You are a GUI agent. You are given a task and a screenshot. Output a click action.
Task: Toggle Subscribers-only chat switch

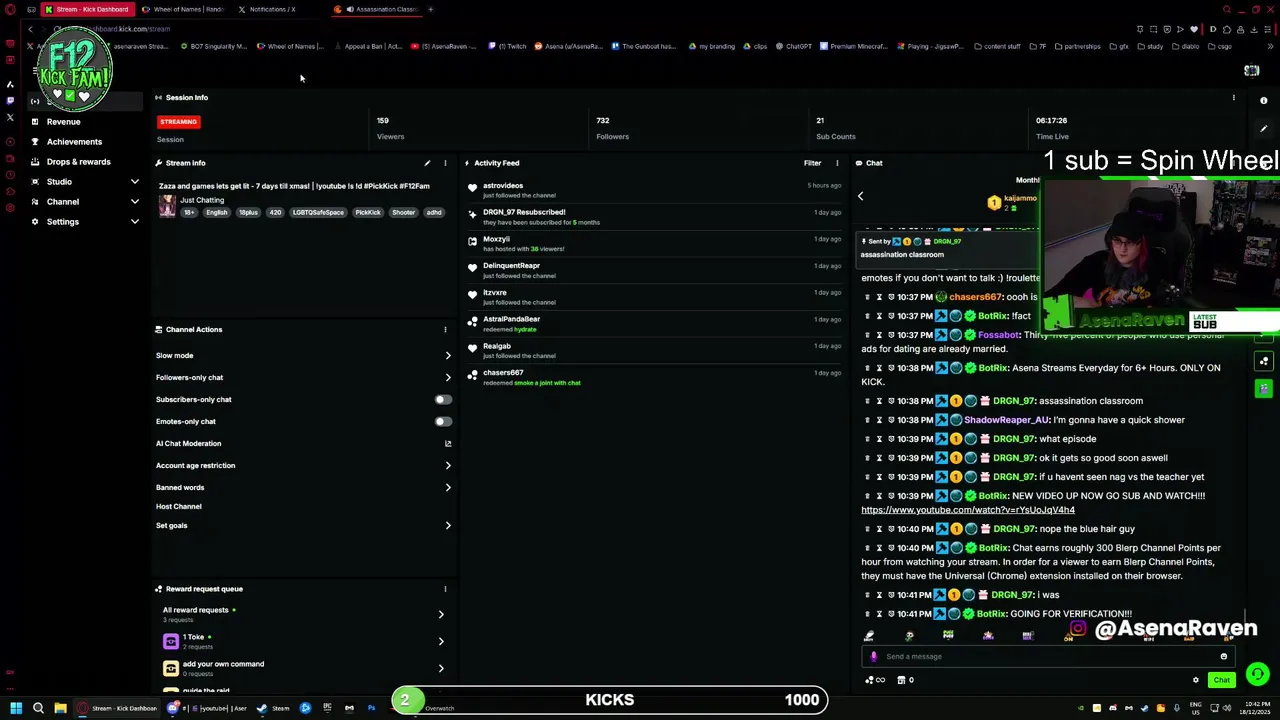[443, 400]
